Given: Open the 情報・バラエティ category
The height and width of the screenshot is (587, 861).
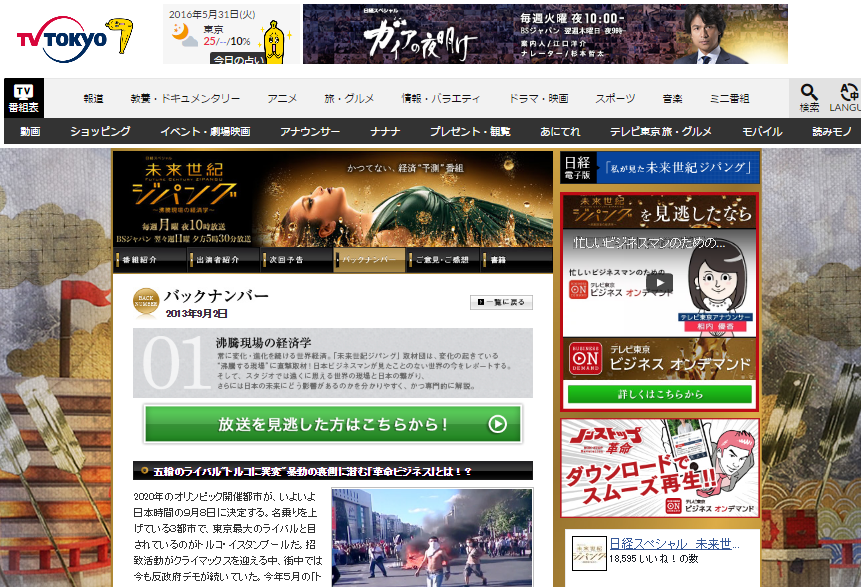Looking at the screenshot, I should click(x=441, y=98).
